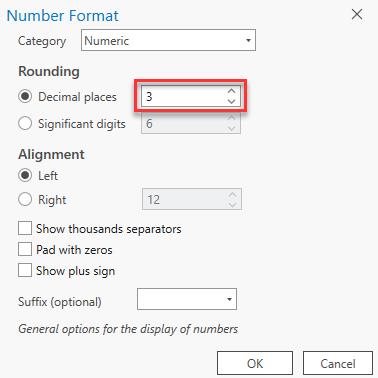Click the Significant digits value field
378x378 pixels.
coord(183,123)
